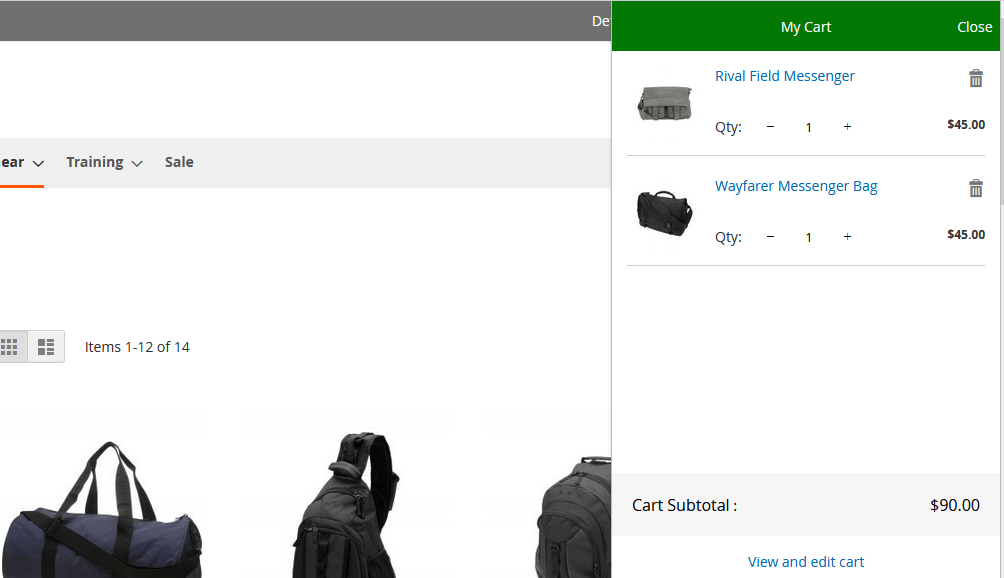Open View and edit cart link
Viewport: 1004px width, 578px height.
(x=806, y=562)
